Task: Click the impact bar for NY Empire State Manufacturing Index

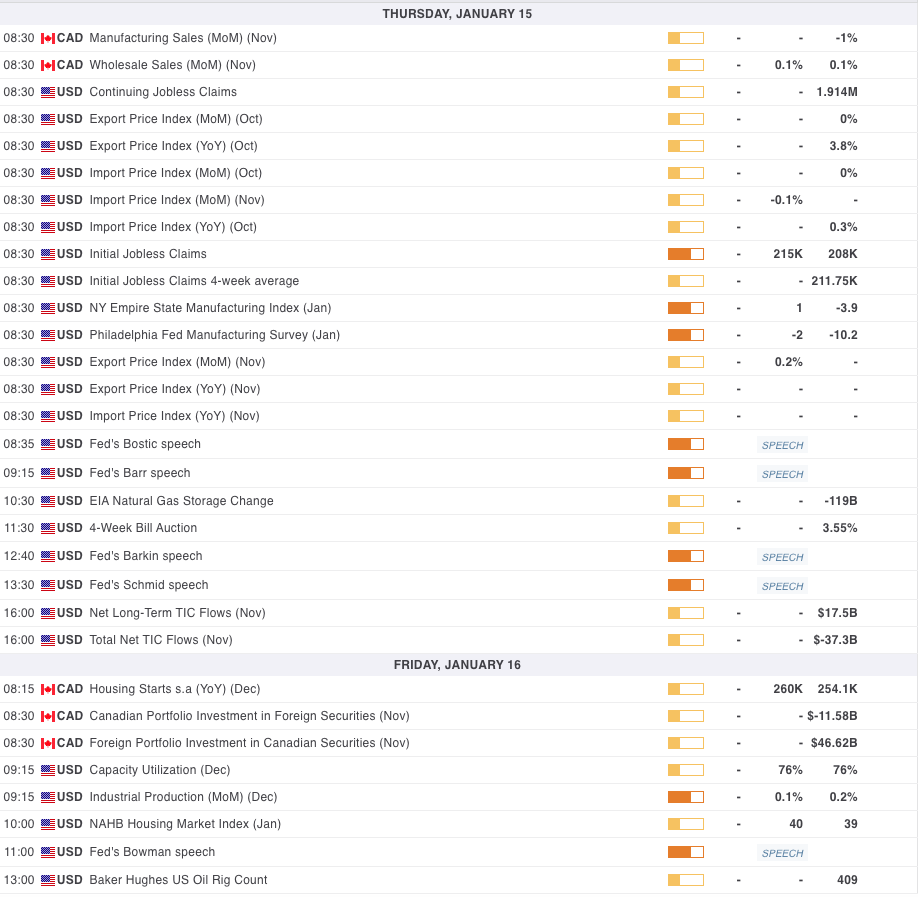Action: tap(684, 308)
